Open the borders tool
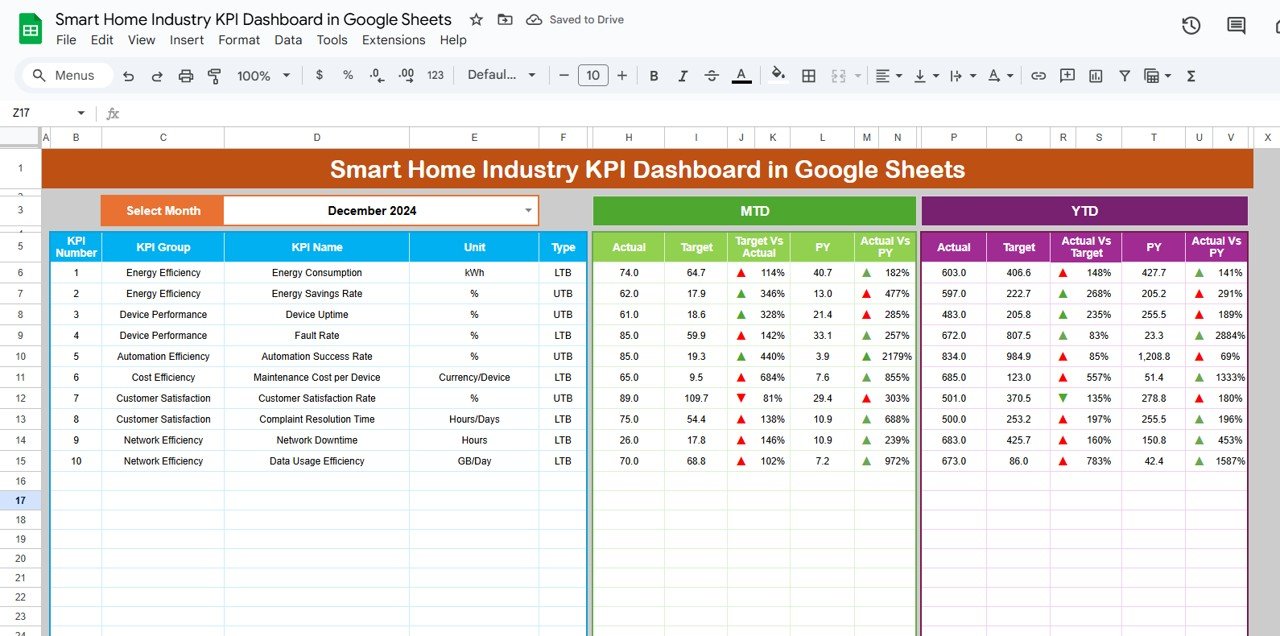Screen dimensions: 1280x636 (x=809, y=76)
